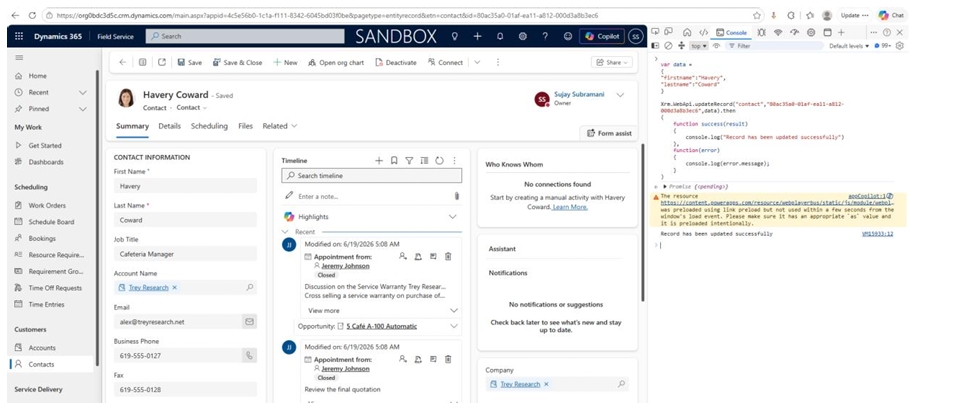Toggle the console live expression eye icon
The width and height of the screenshot is (960, 420).
pos(716,46)
